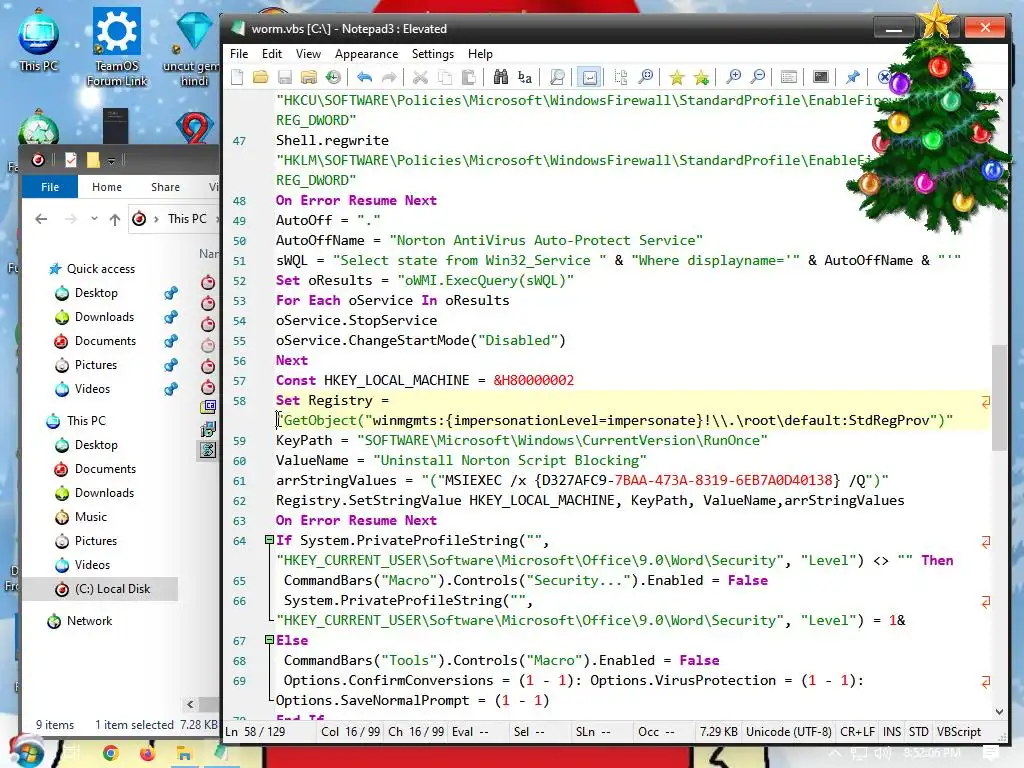
Task: Open the Edit menu
Action: pyautogui.click(x=272, y=54)
